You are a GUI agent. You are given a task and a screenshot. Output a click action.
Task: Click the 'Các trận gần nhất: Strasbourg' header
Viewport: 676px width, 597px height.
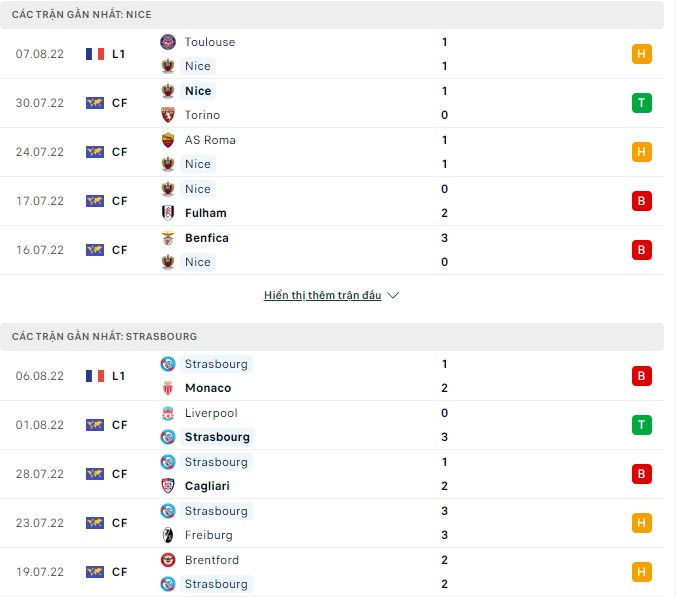coord(104,337)
